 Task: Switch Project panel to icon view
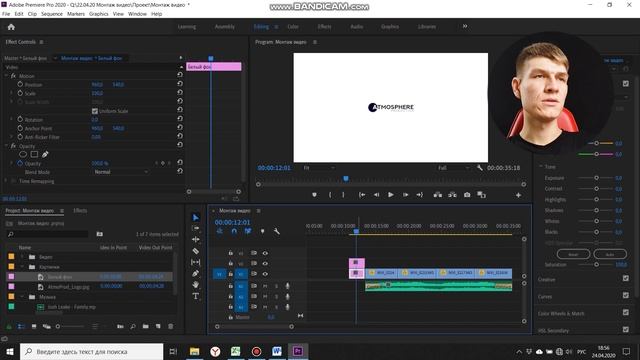pos(34,327)
